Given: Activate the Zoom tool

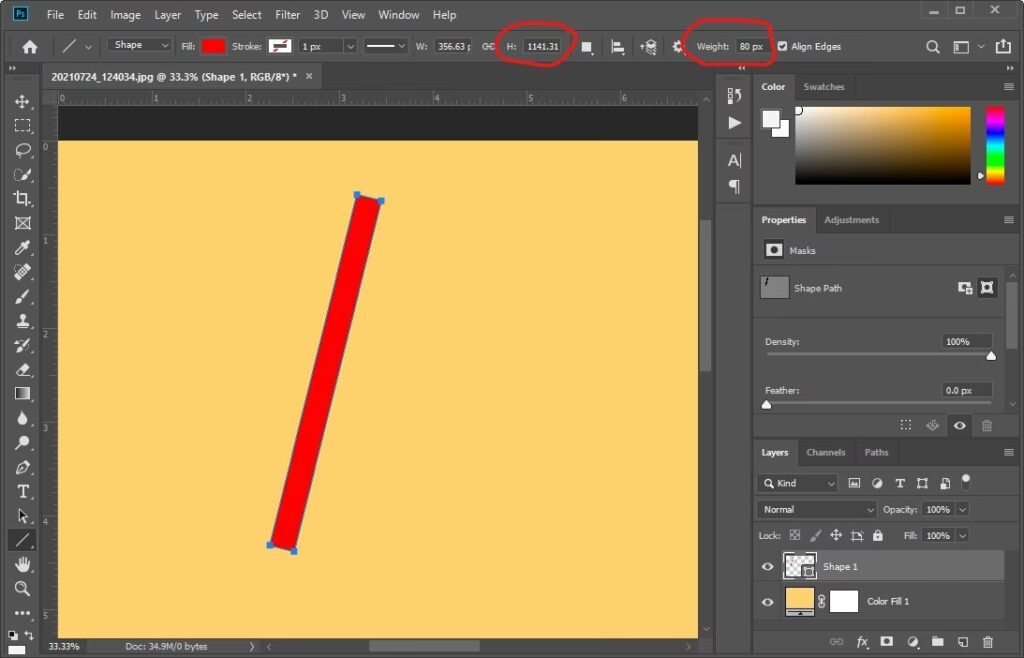Looking at the screenshot, I should tap(22, 589).
